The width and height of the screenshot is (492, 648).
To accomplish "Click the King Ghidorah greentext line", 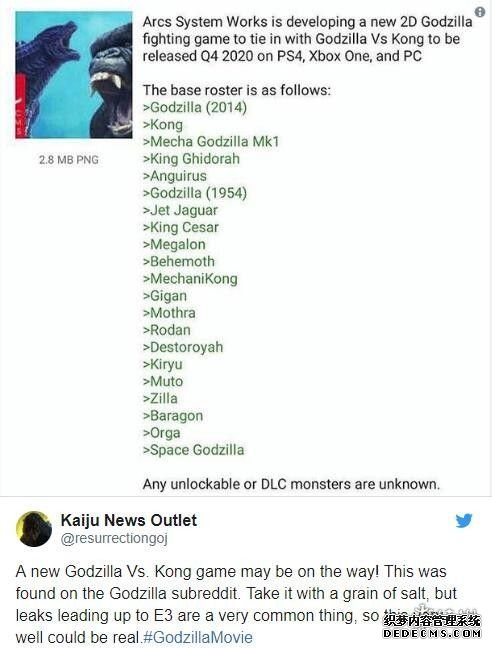I will click(x=191, y=159).
